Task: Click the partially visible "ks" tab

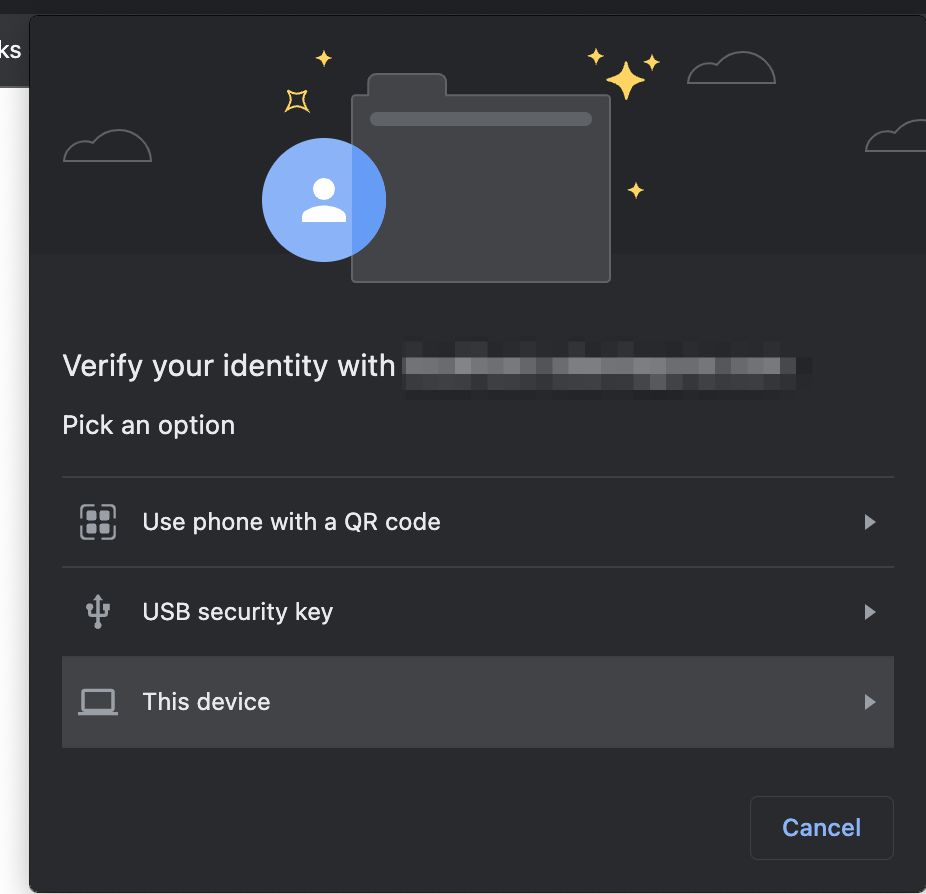Action: click(x=10, y=50)
